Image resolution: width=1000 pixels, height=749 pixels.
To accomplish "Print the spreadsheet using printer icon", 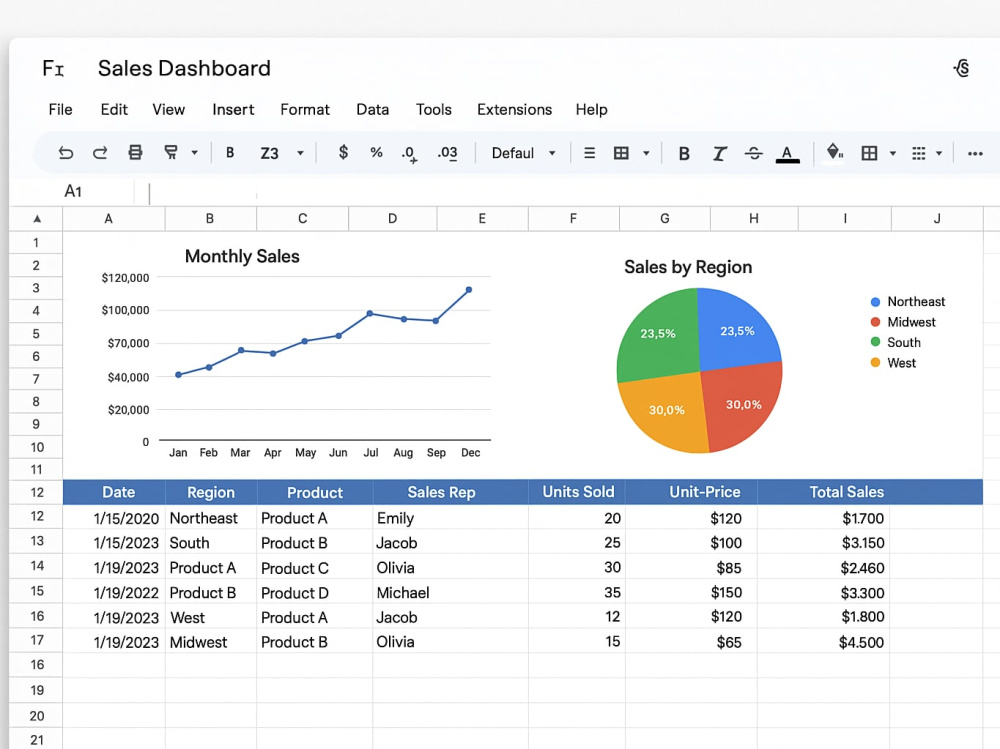I will [135, 152].
